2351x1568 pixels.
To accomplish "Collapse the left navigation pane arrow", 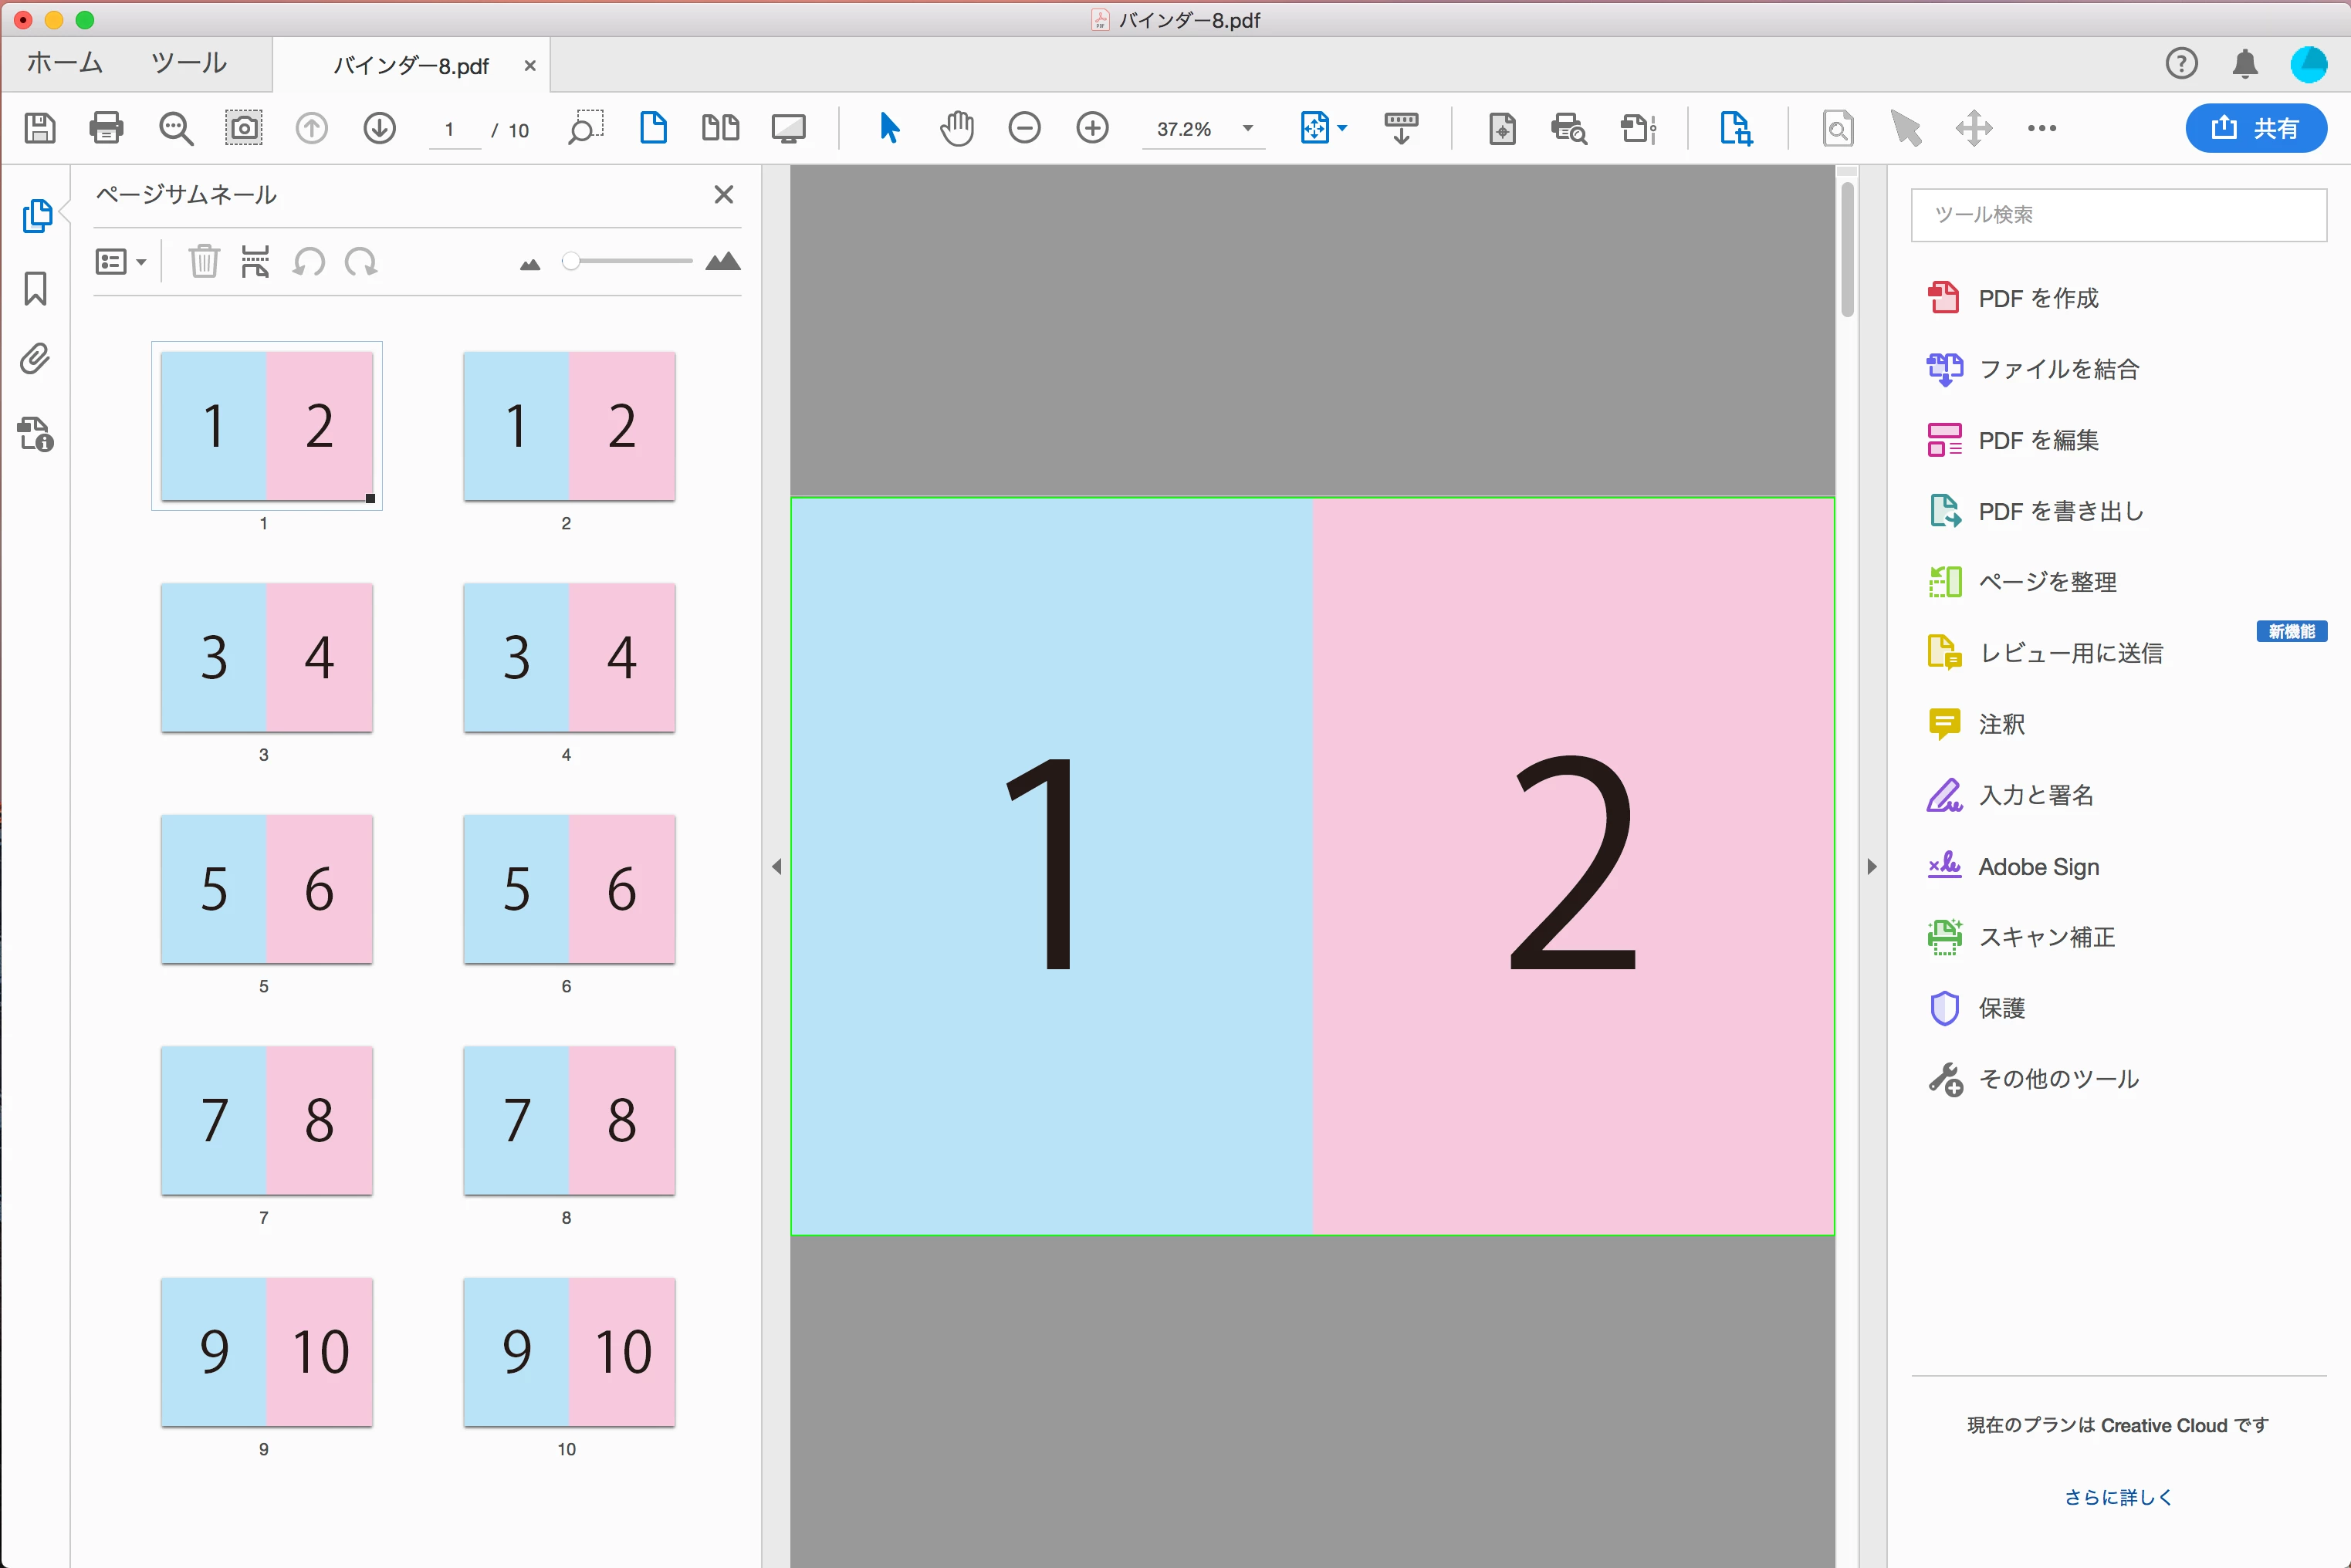I will 776,867.
